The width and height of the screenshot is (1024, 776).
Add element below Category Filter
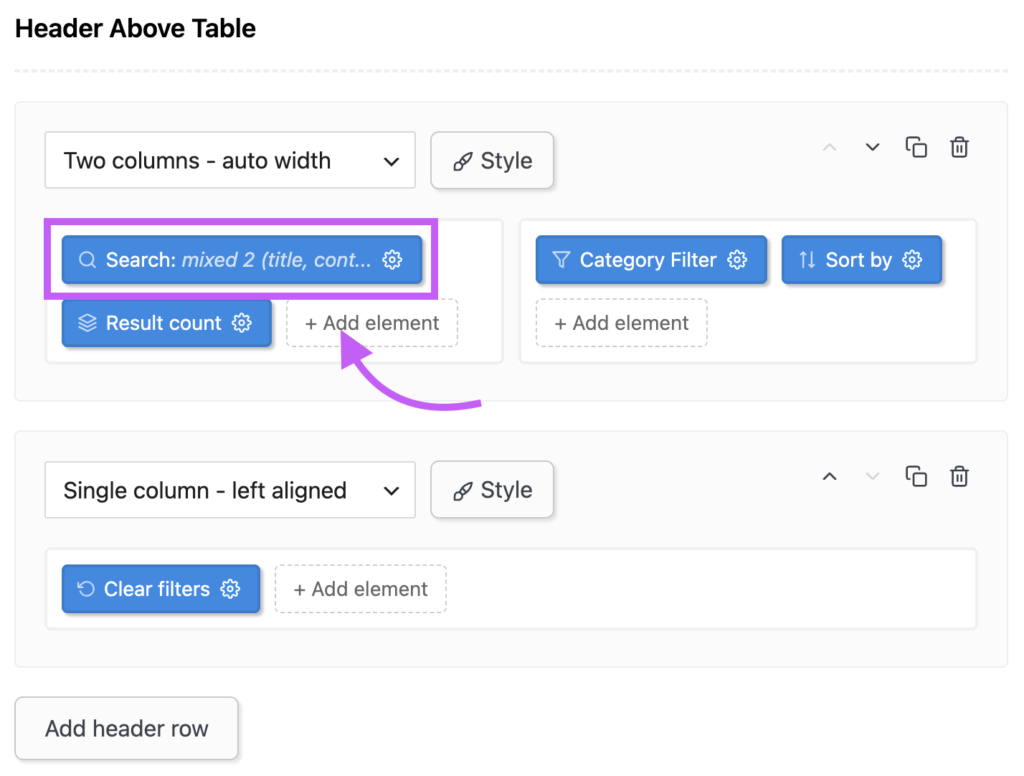point(622,323)
